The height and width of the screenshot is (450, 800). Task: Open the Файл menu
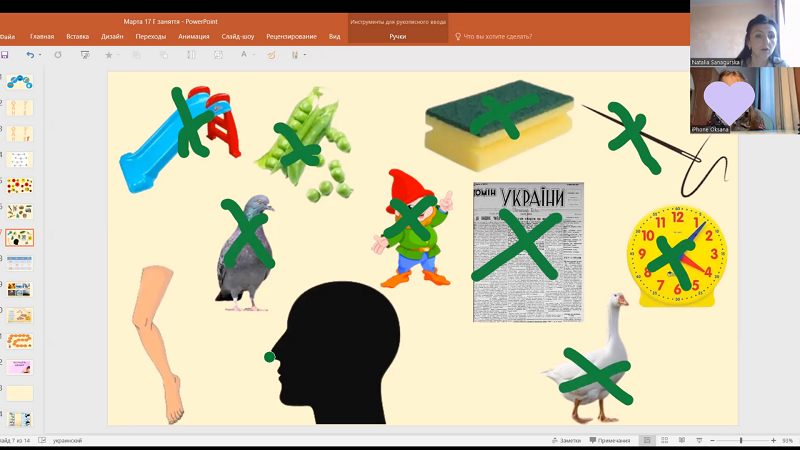click(x=7, y=37)
